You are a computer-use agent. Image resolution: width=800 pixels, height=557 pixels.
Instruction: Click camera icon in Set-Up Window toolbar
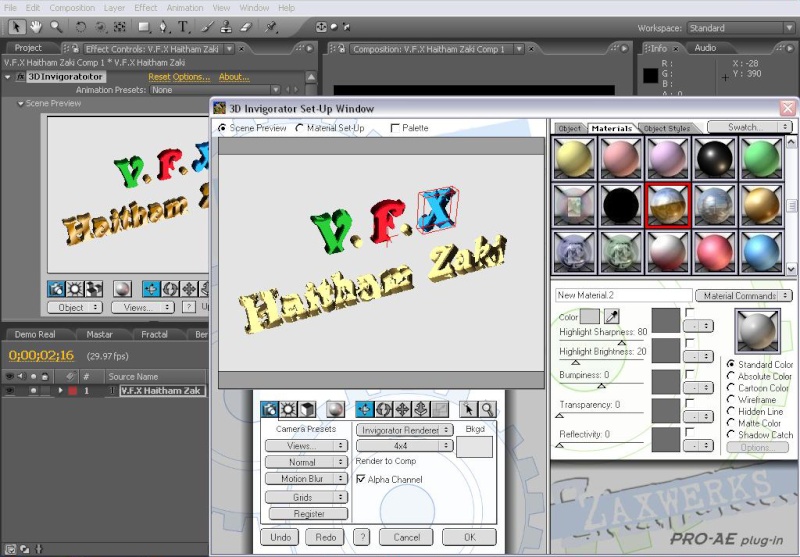tap(269, 409)
